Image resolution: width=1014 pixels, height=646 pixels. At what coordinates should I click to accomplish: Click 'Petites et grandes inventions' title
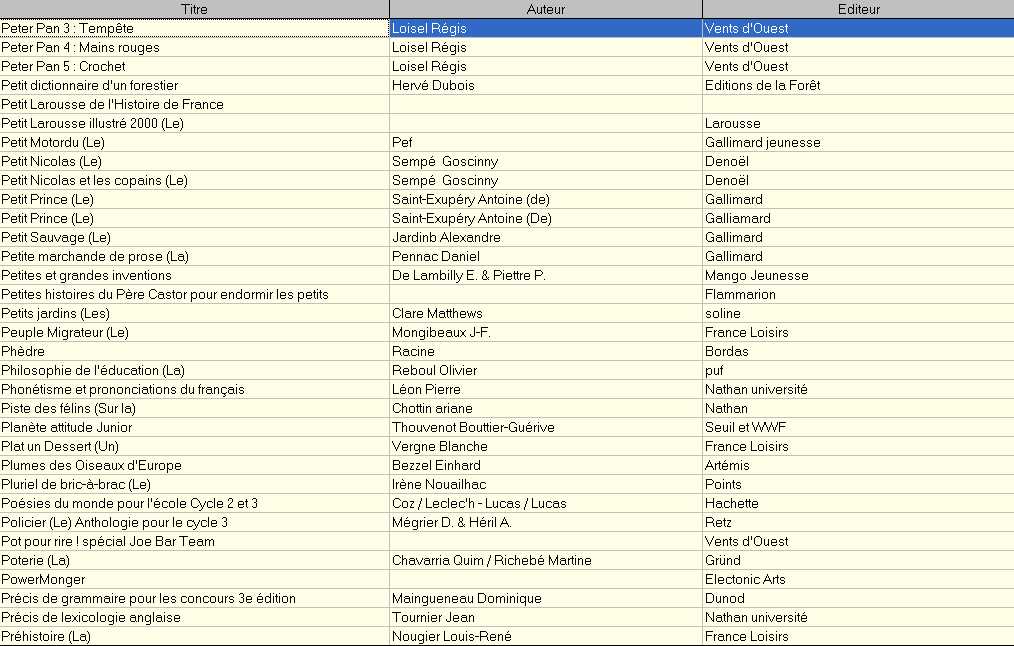tap(86, 275)
